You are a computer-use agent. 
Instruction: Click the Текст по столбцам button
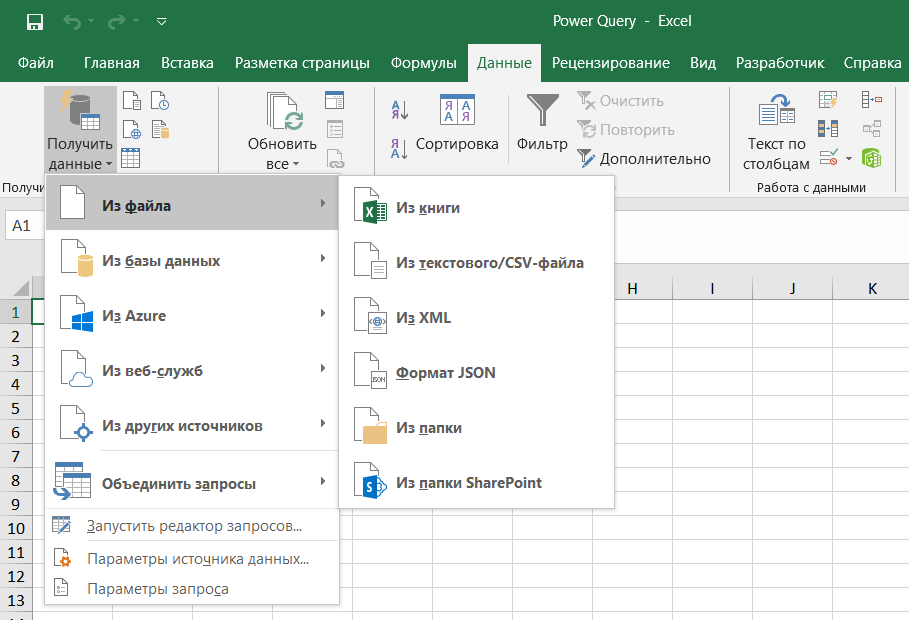776,132
